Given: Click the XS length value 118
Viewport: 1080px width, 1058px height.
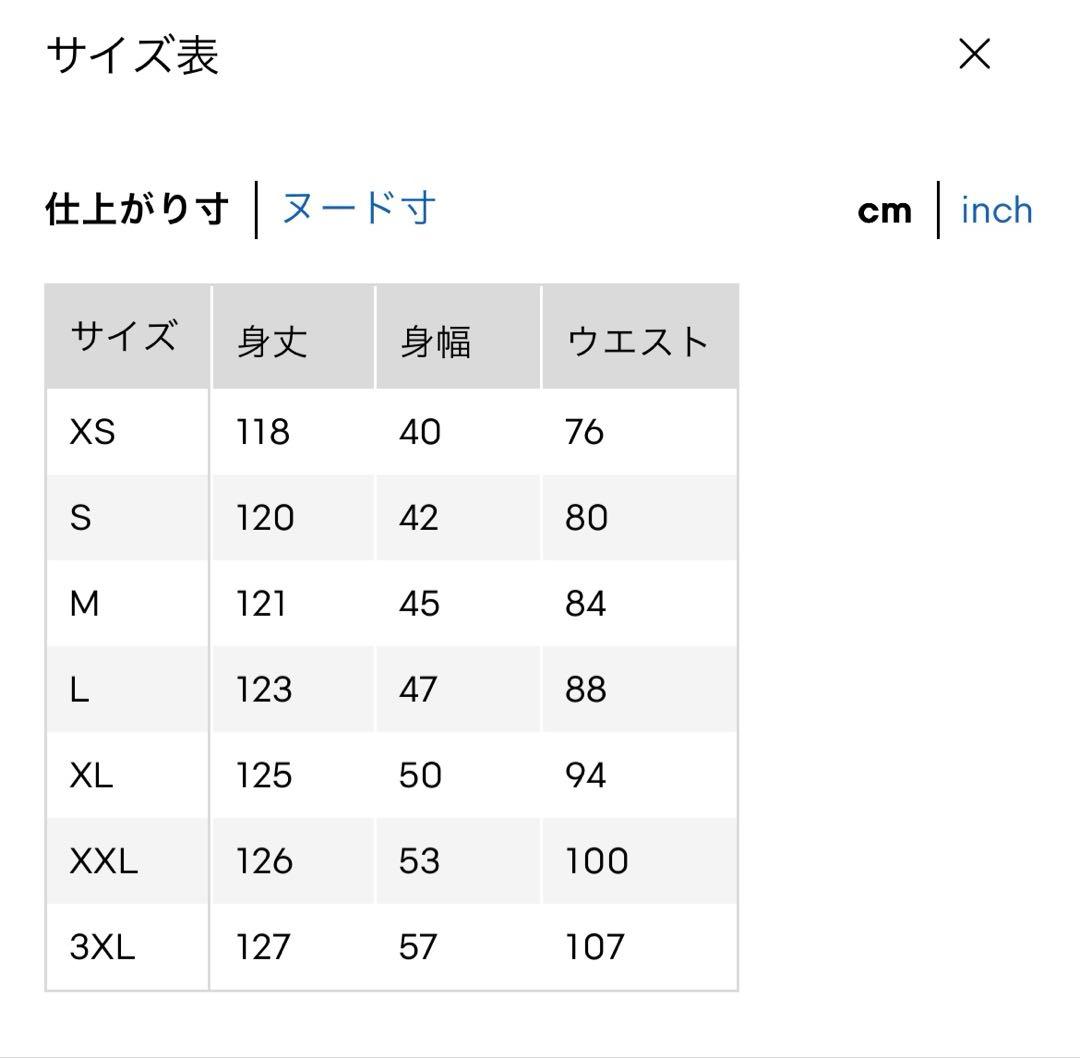Looking at the screenshot, I should pyautogui.click(x=262, y=432).
